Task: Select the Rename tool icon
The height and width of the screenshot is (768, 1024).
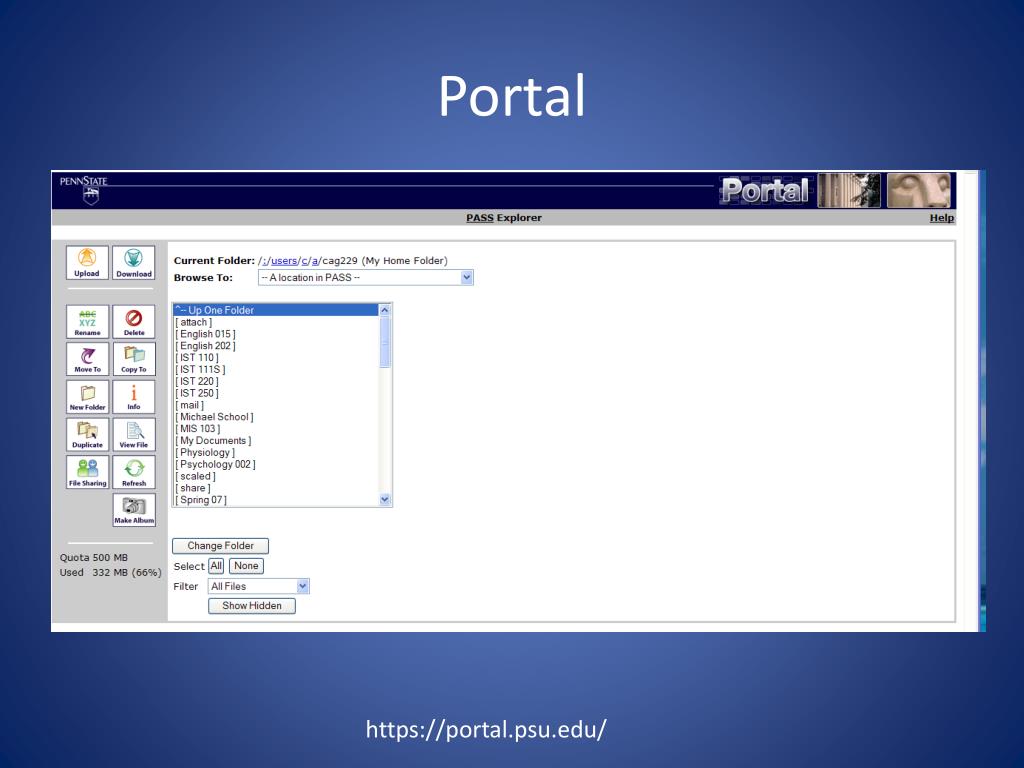Action: coord(87,321)
